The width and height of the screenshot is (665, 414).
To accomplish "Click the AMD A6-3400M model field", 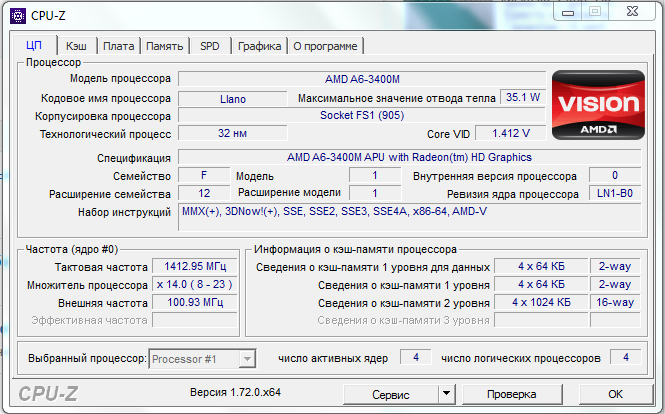I will 362,79.
